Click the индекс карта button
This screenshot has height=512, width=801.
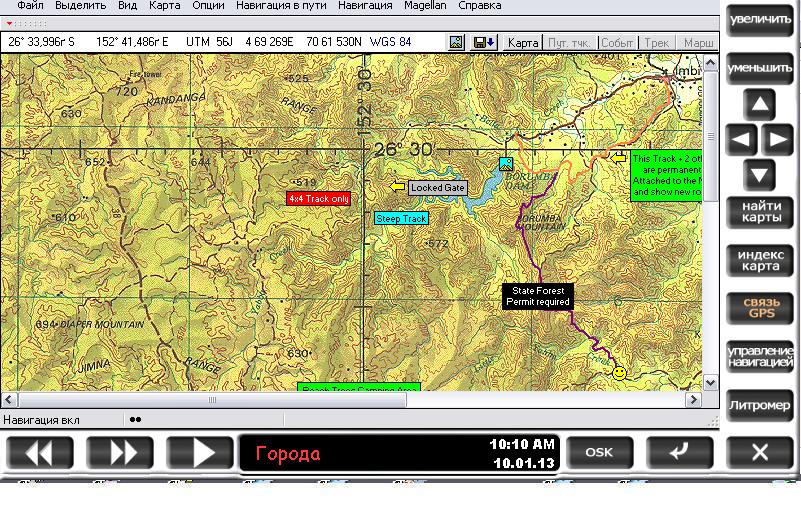coord(760,261)
